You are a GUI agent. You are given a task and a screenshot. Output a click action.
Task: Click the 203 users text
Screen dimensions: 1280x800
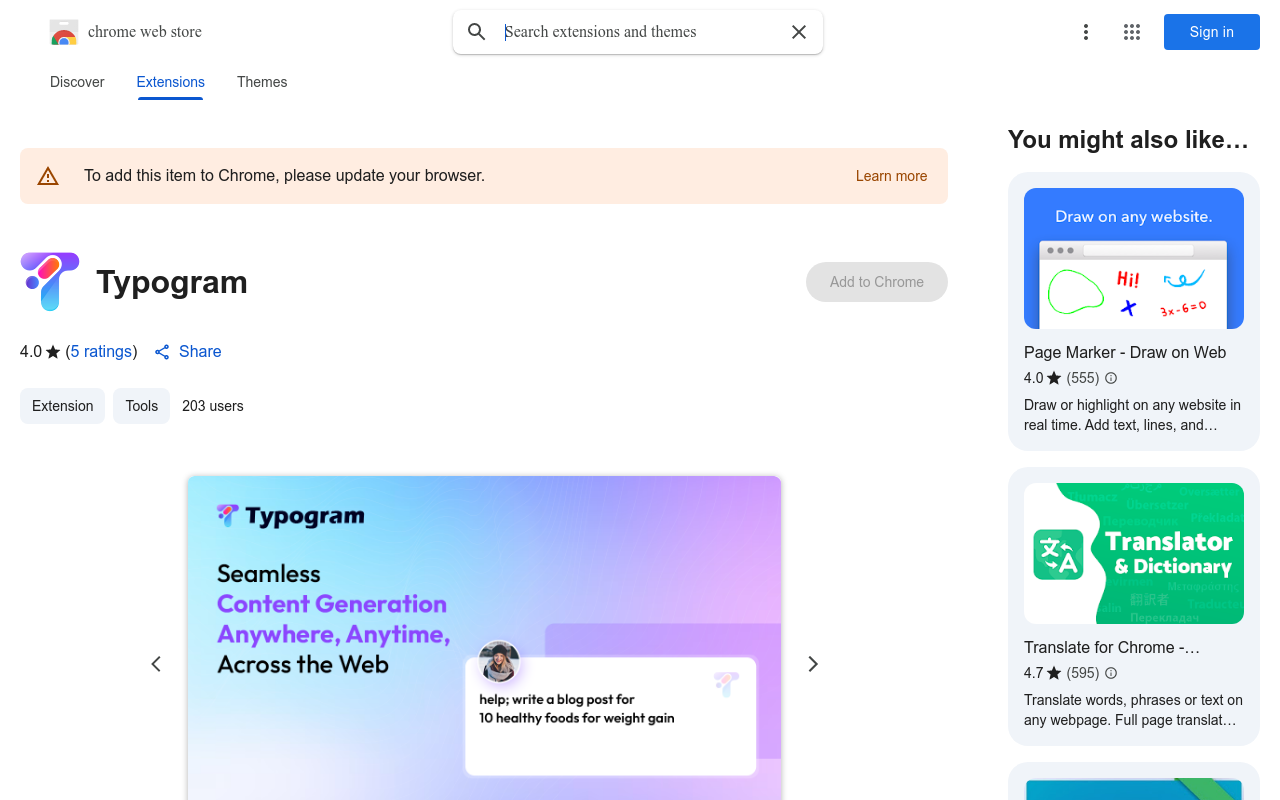pyautogui.click(x=213, y=406)
